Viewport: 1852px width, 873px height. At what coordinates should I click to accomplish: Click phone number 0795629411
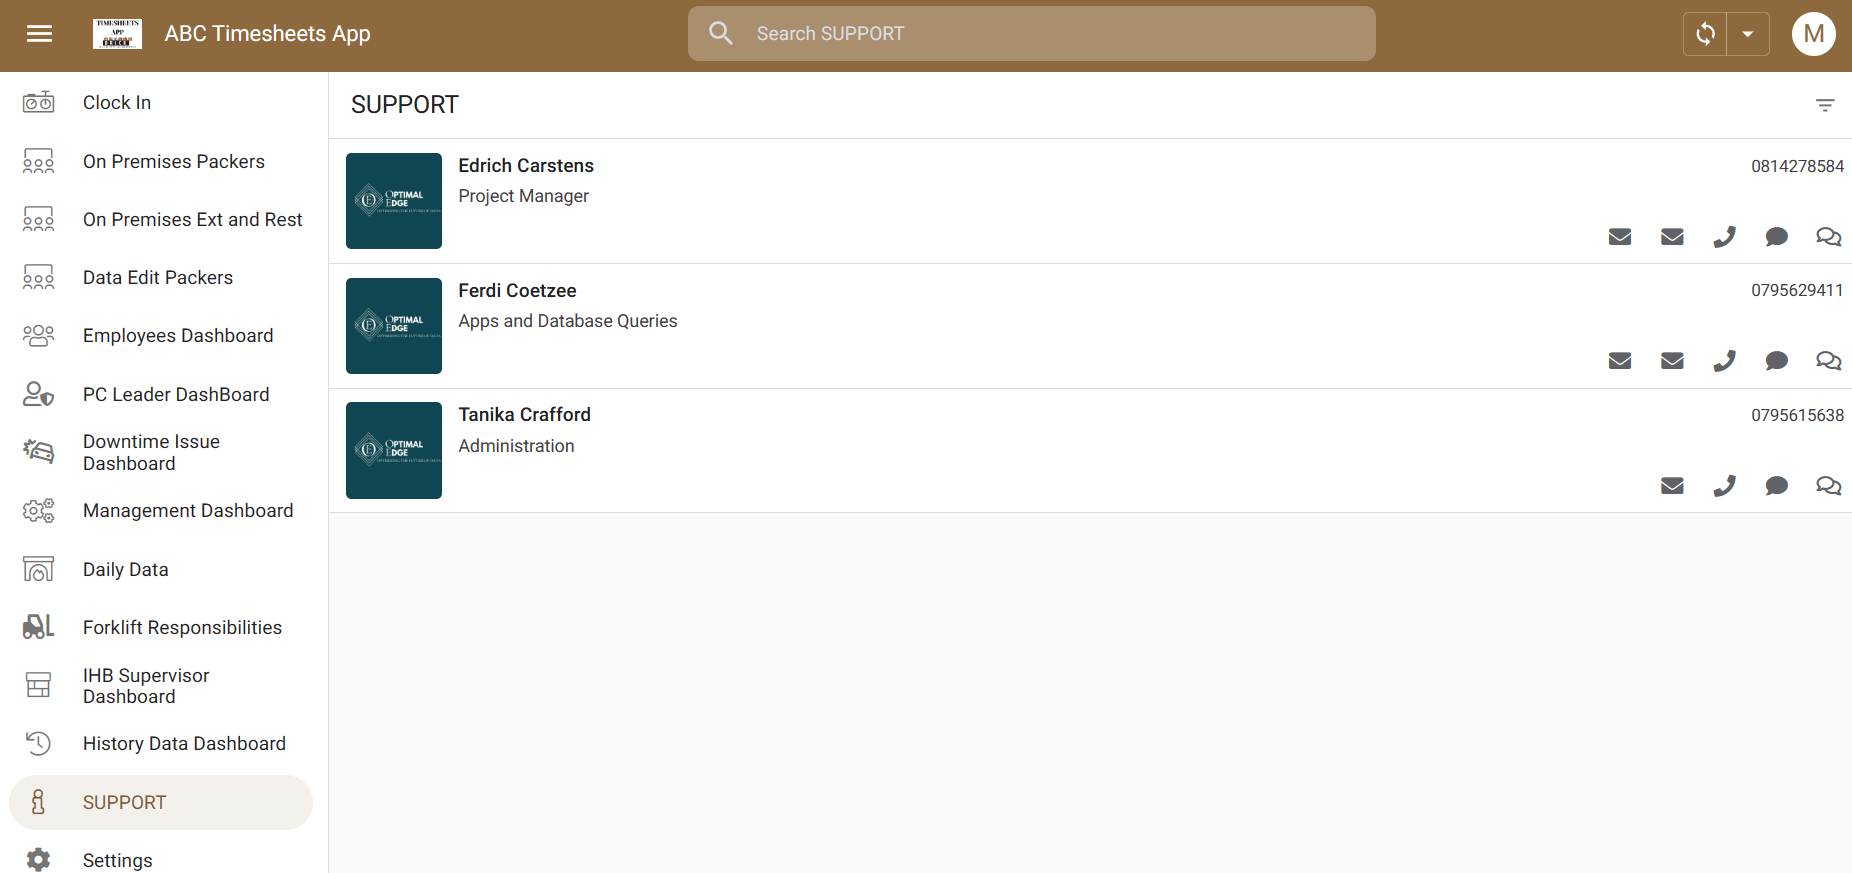point(1797,290)
